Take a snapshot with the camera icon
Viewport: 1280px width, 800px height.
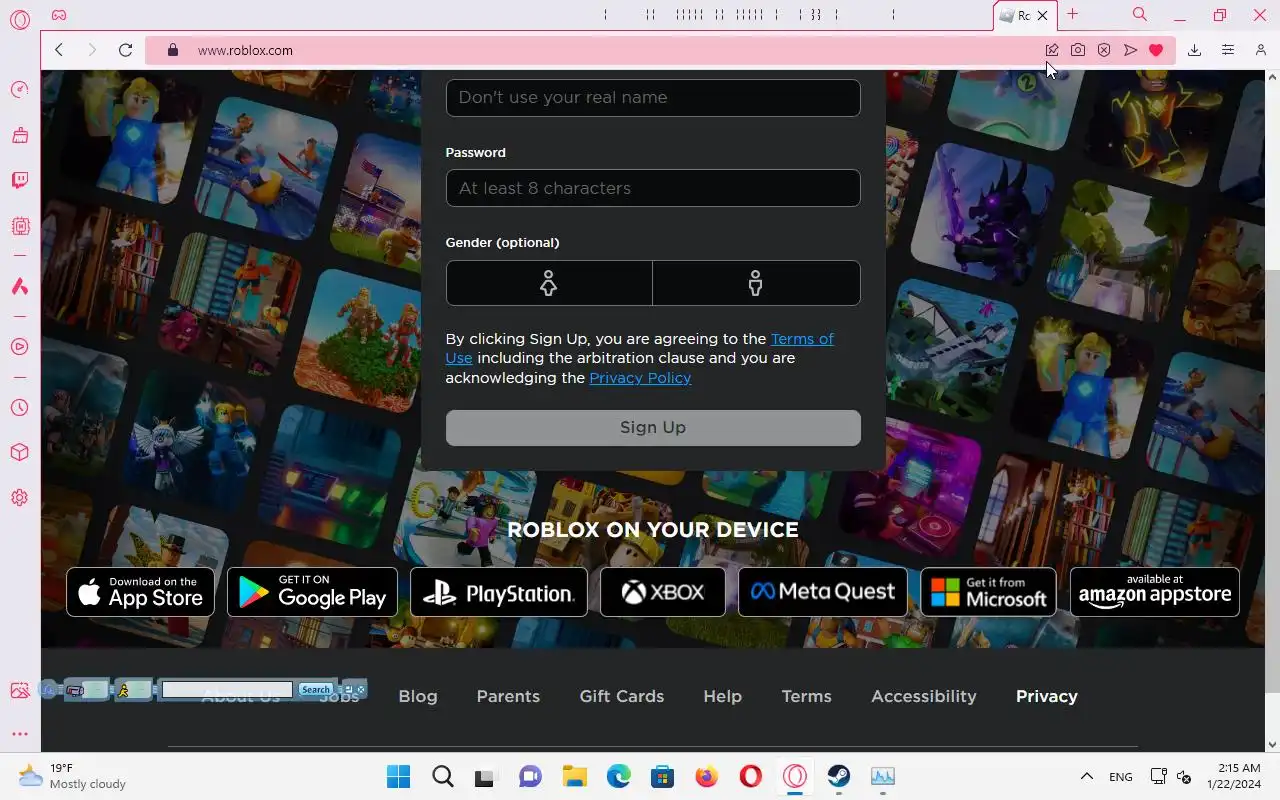tap(1078, 50)
